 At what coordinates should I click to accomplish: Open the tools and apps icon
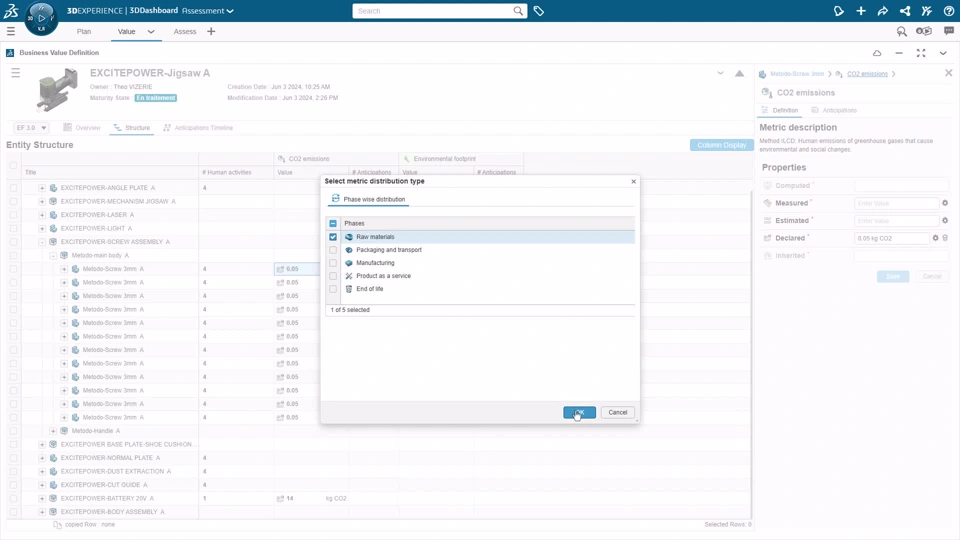pyautogui.click(x=927, y=11)
